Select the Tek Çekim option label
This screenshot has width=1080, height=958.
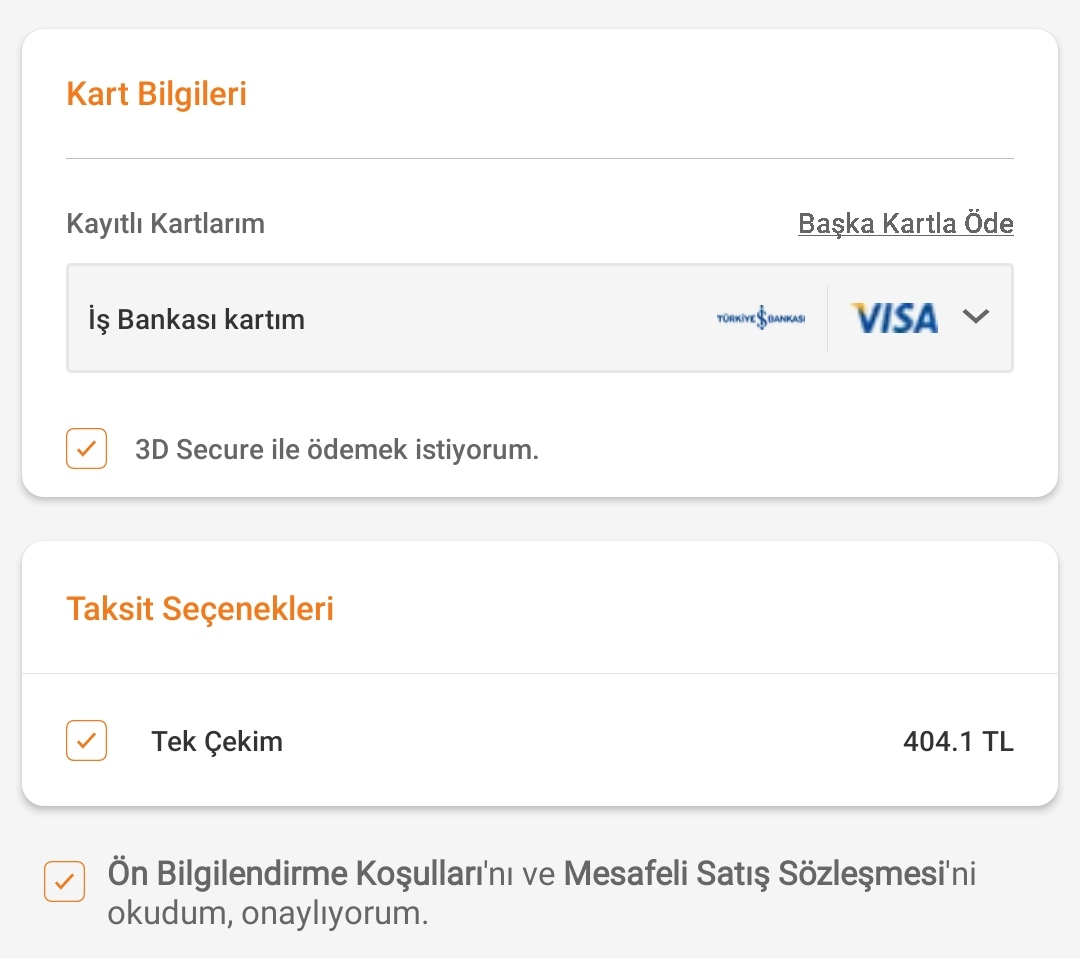tap(217, 742)
